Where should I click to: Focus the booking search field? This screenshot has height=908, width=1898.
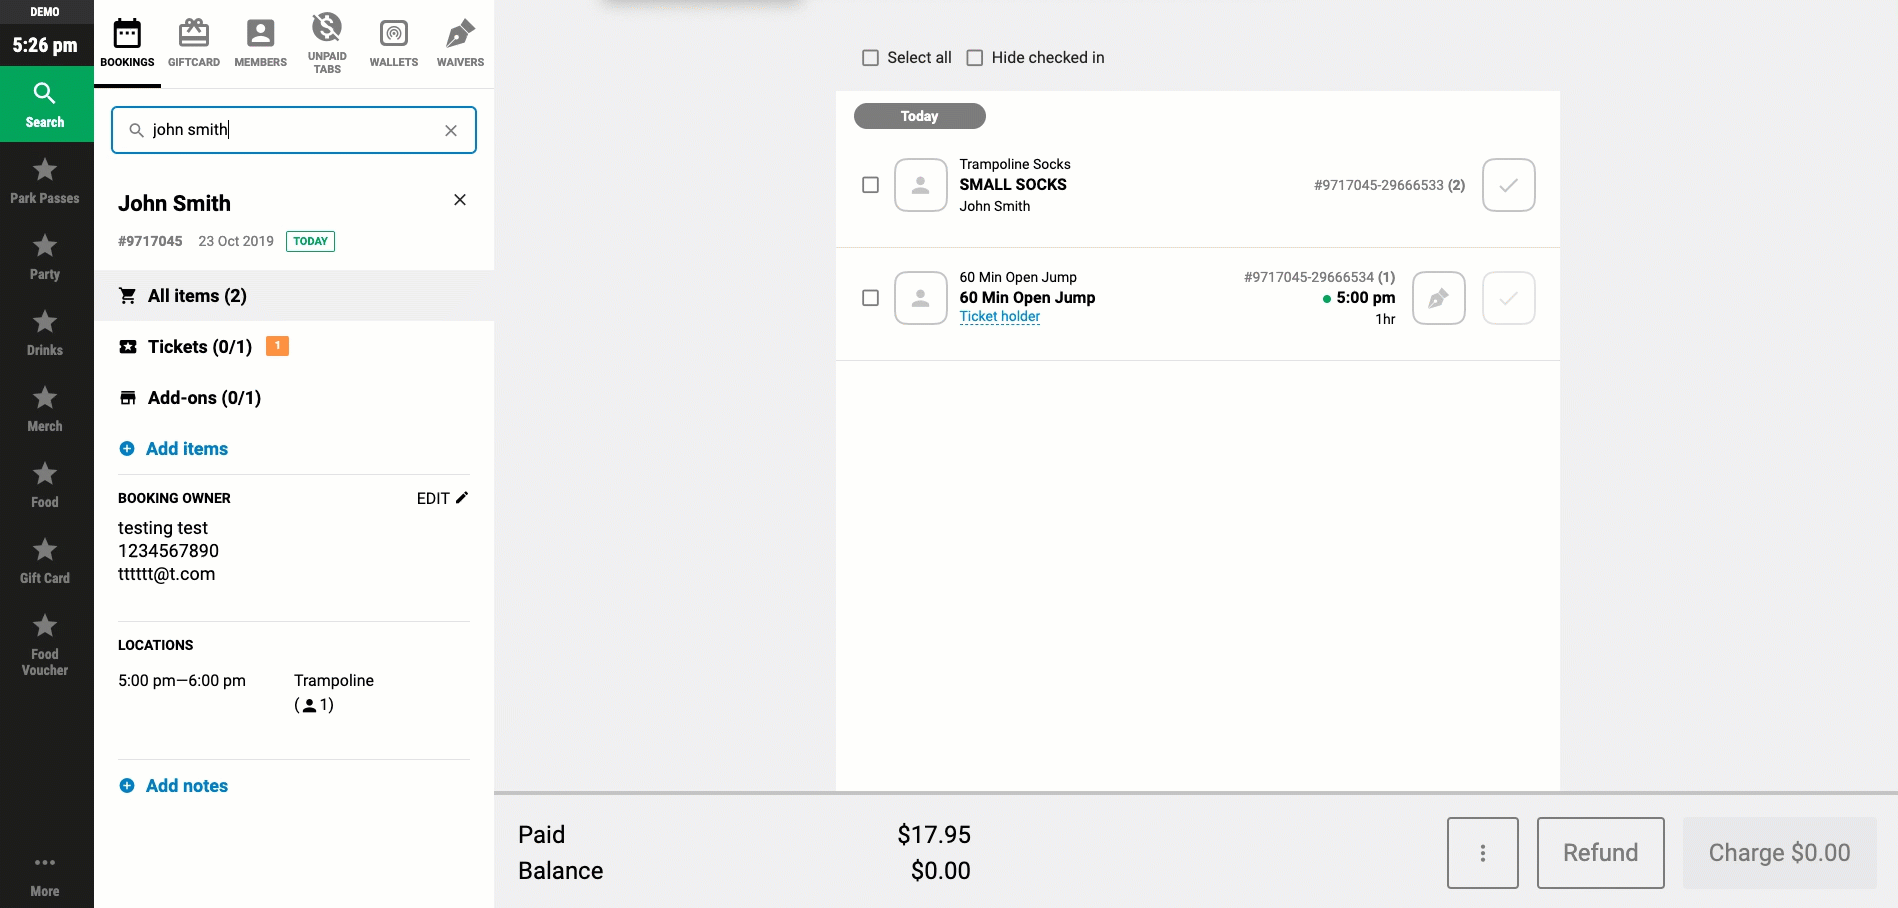click(x=293, y=130)
